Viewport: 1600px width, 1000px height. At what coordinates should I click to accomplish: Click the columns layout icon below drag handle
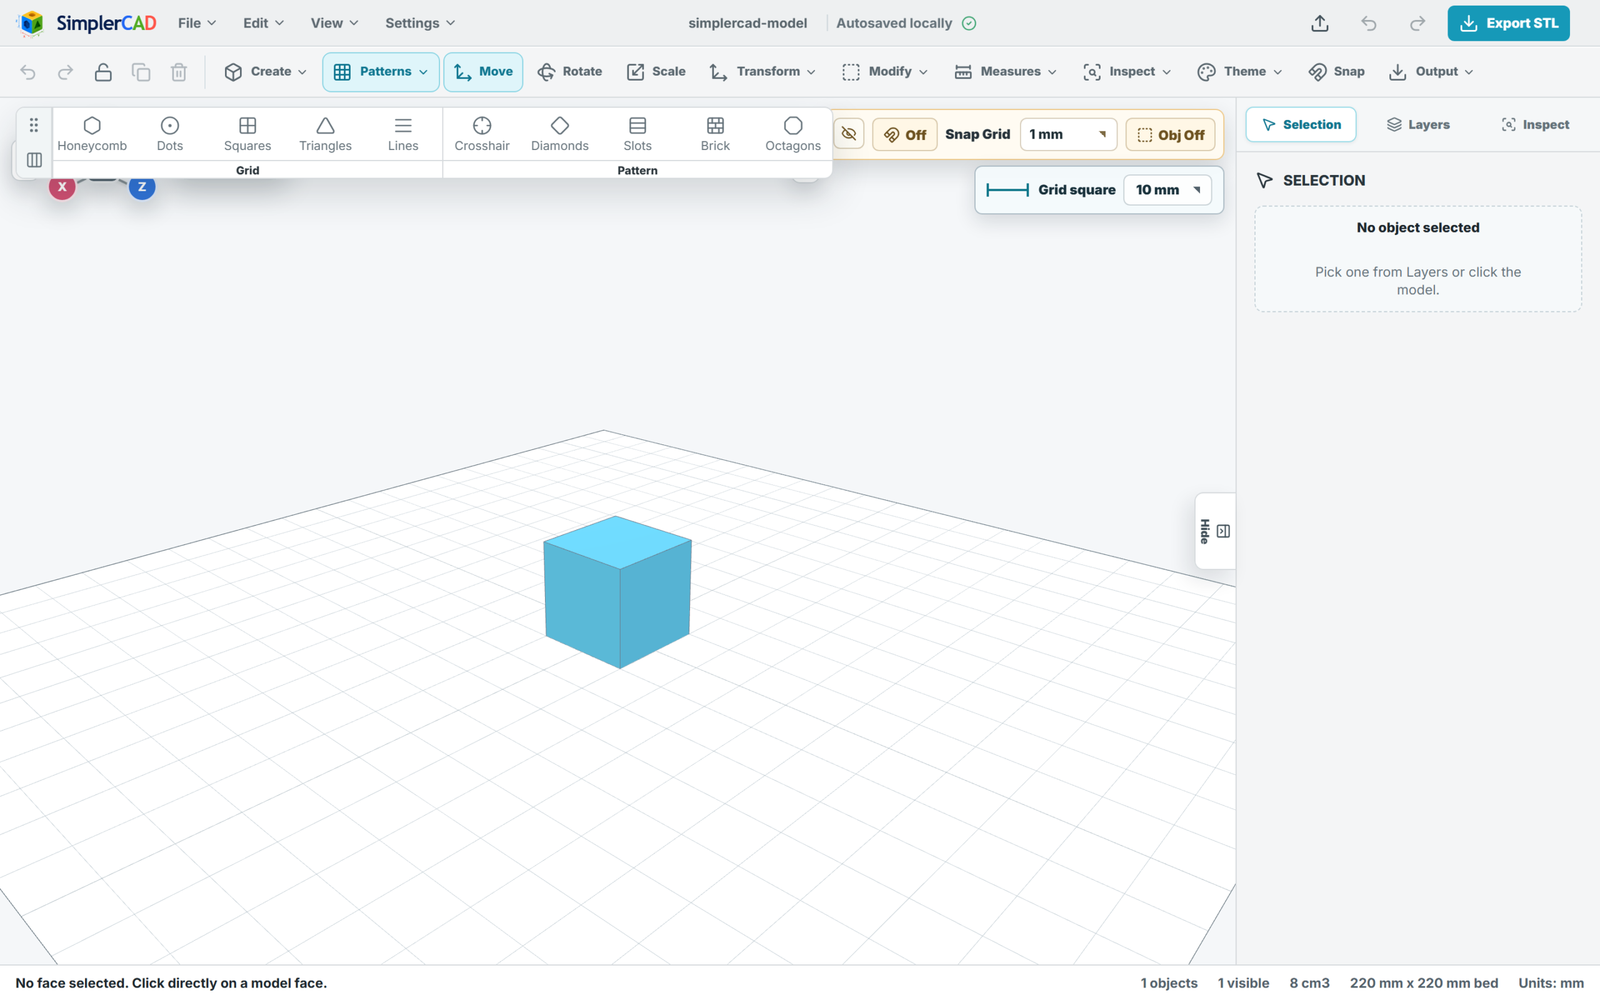coord(34,160)
